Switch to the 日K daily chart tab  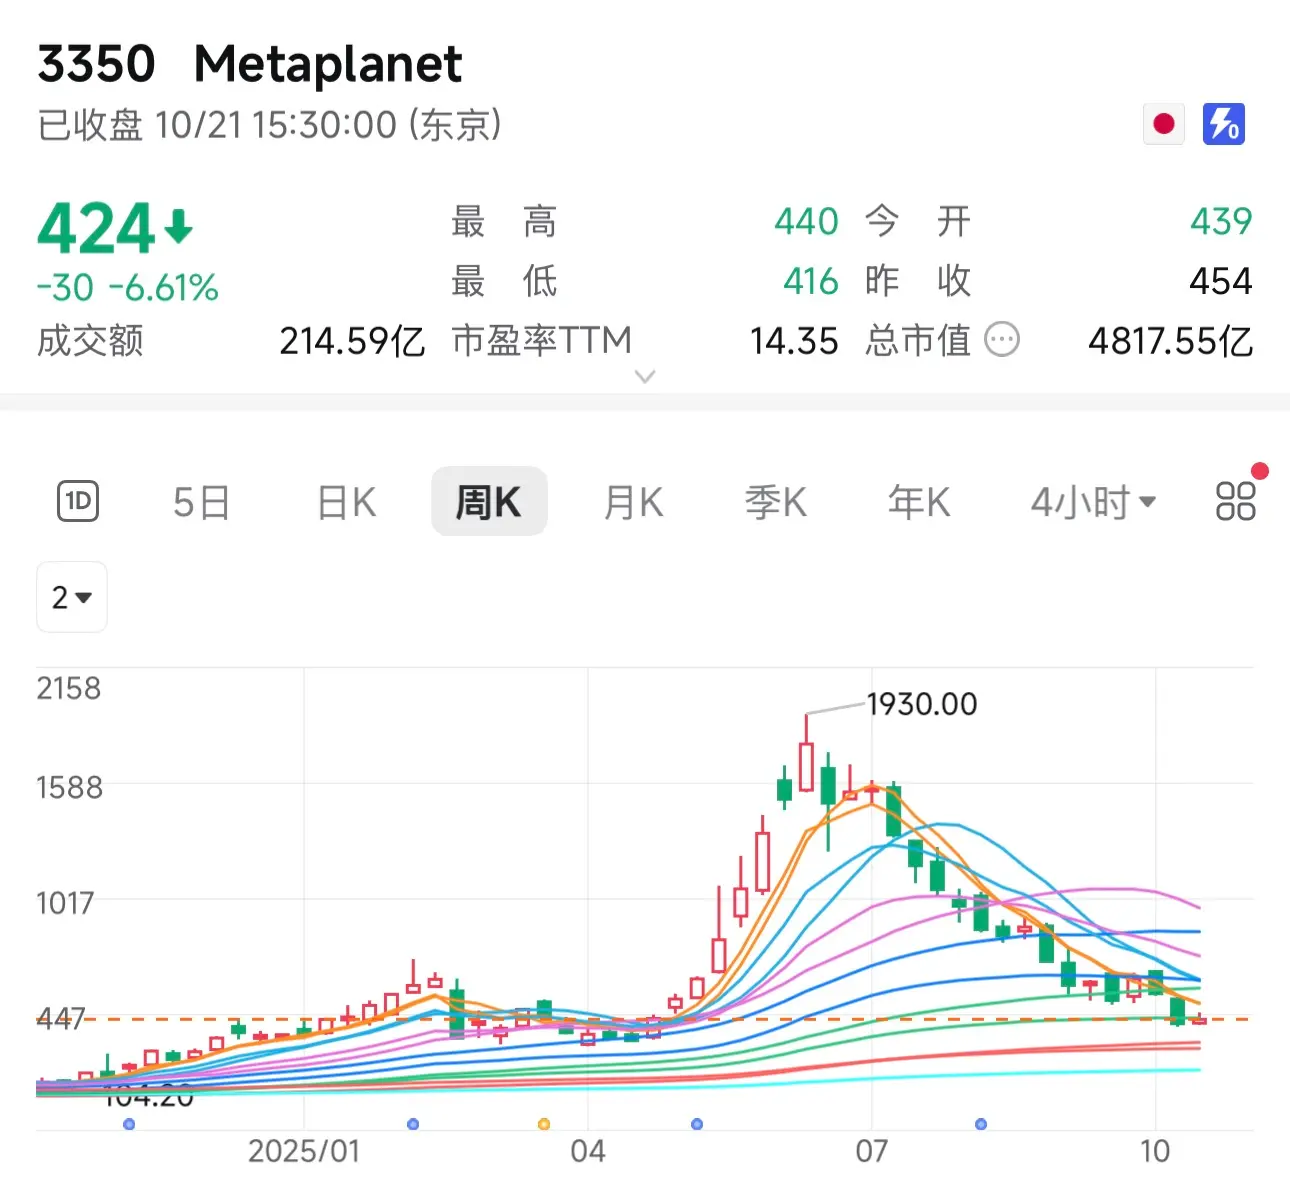[346, 501]
